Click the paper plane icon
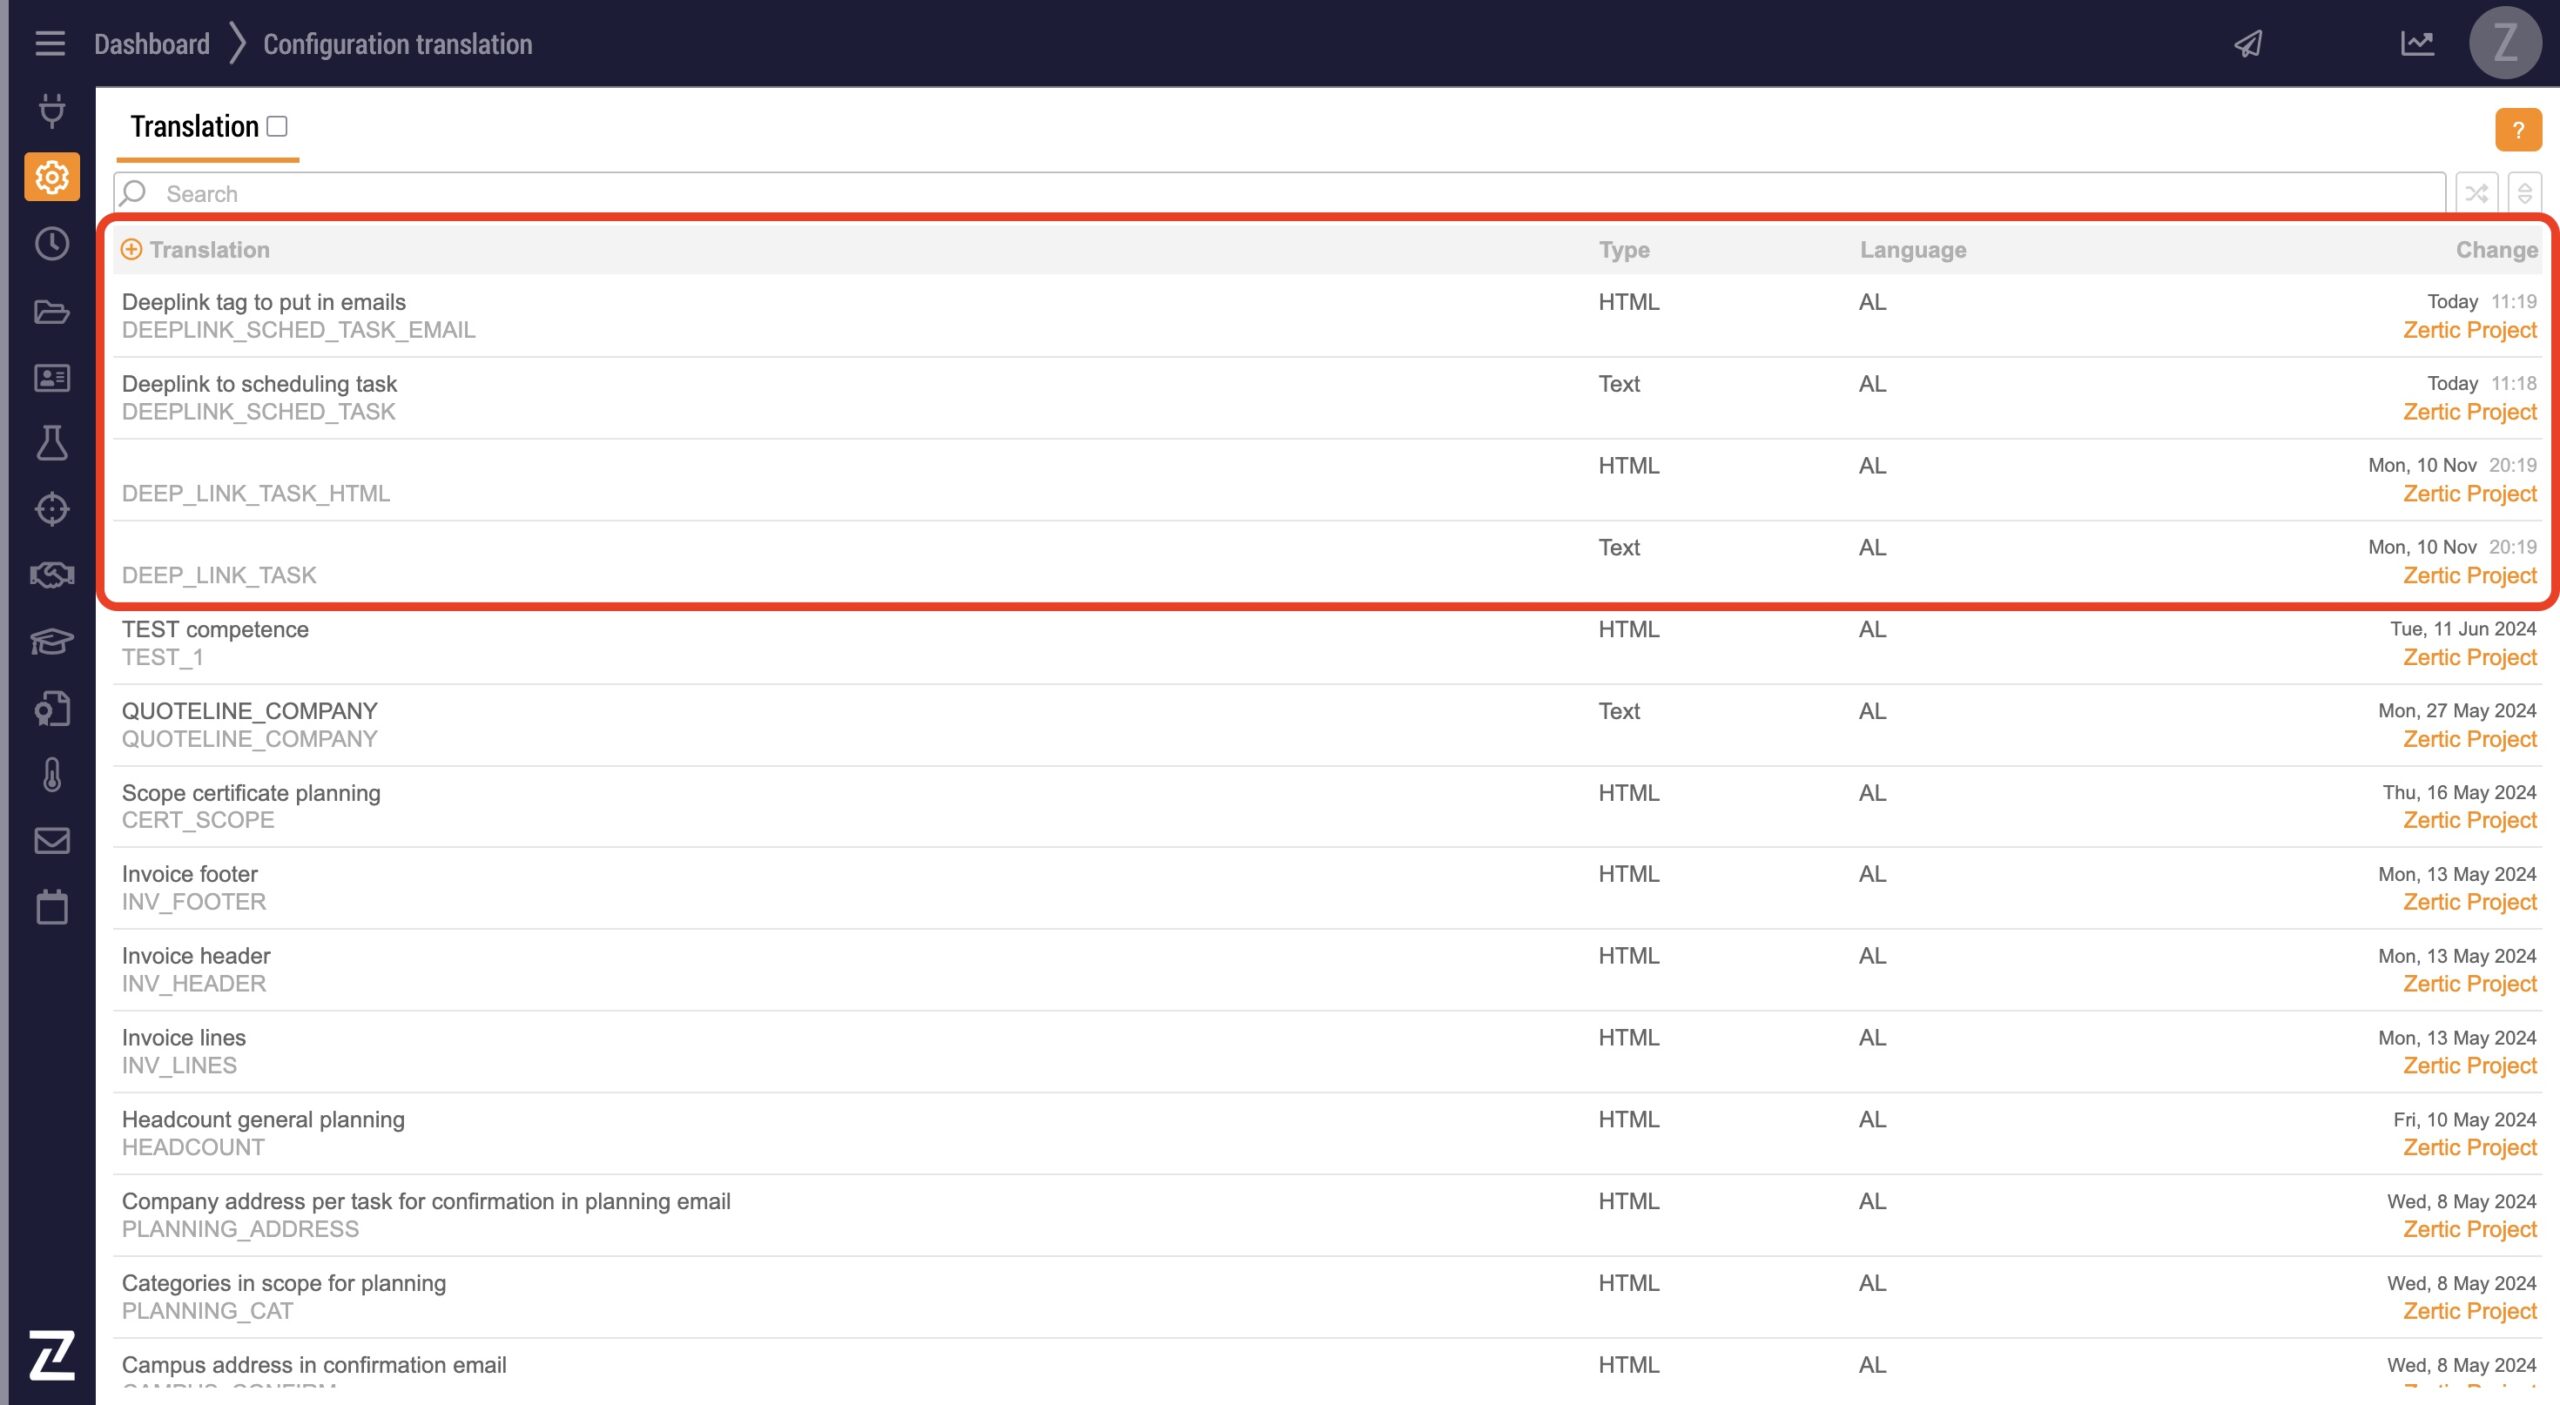This screenshot has width=2560, height=1405. [x=2248, y=43]
